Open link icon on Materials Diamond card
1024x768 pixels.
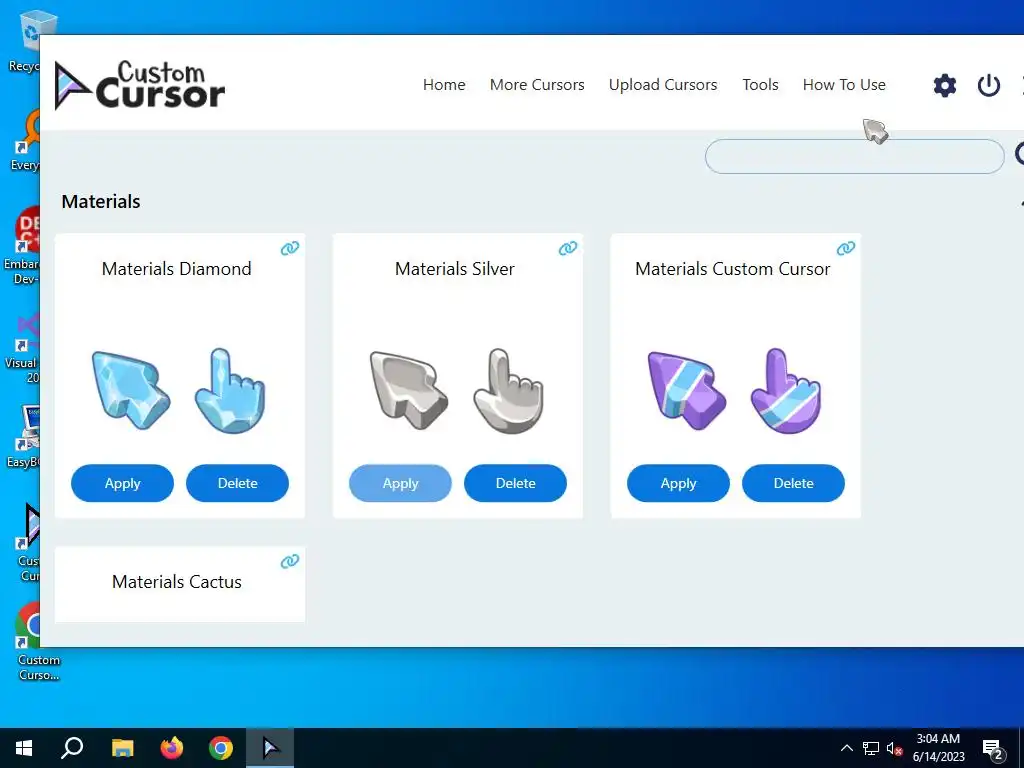pos(290,248)
